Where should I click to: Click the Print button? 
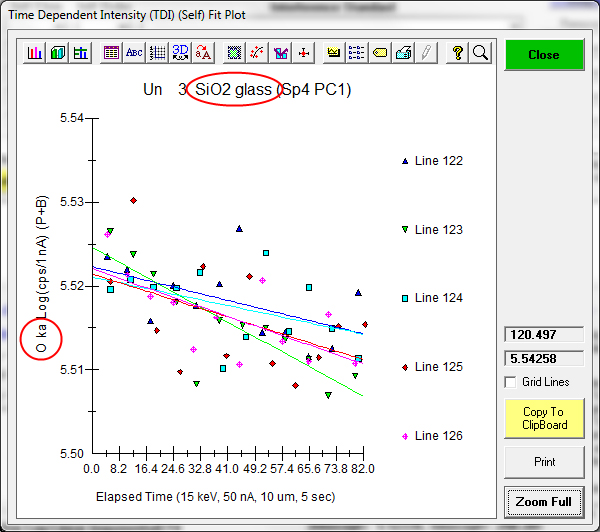(543, 462)
